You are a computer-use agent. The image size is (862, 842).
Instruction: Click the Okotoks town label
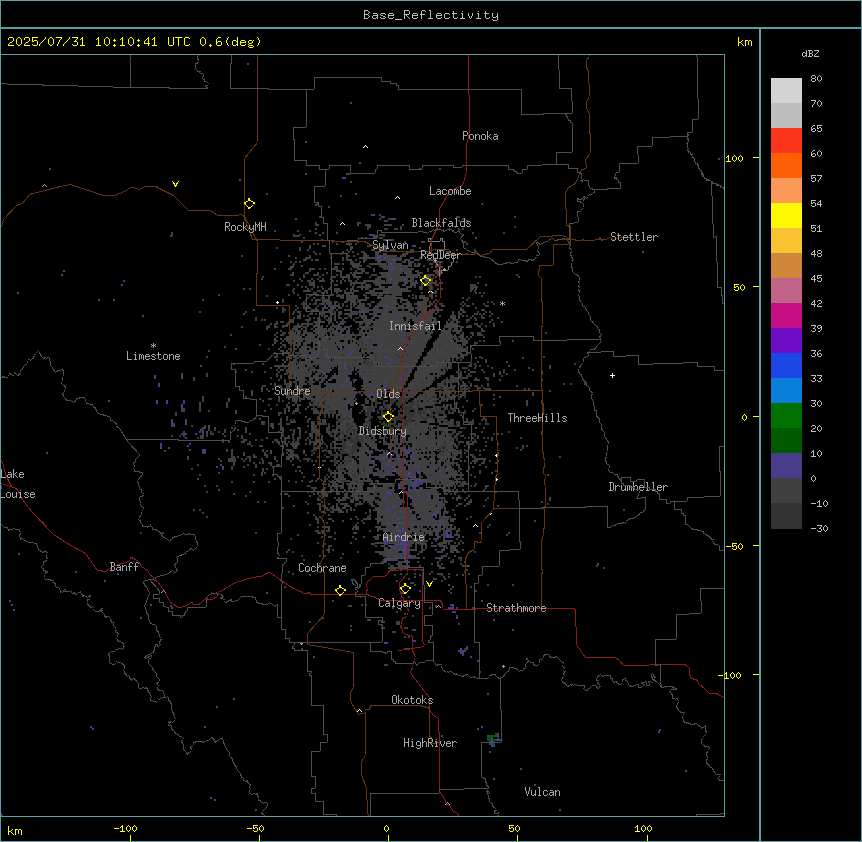point(412,700)
